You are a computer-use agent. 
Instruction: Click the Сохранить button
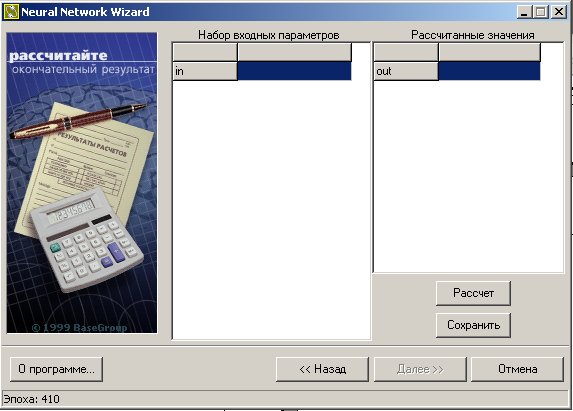(473, 325)
